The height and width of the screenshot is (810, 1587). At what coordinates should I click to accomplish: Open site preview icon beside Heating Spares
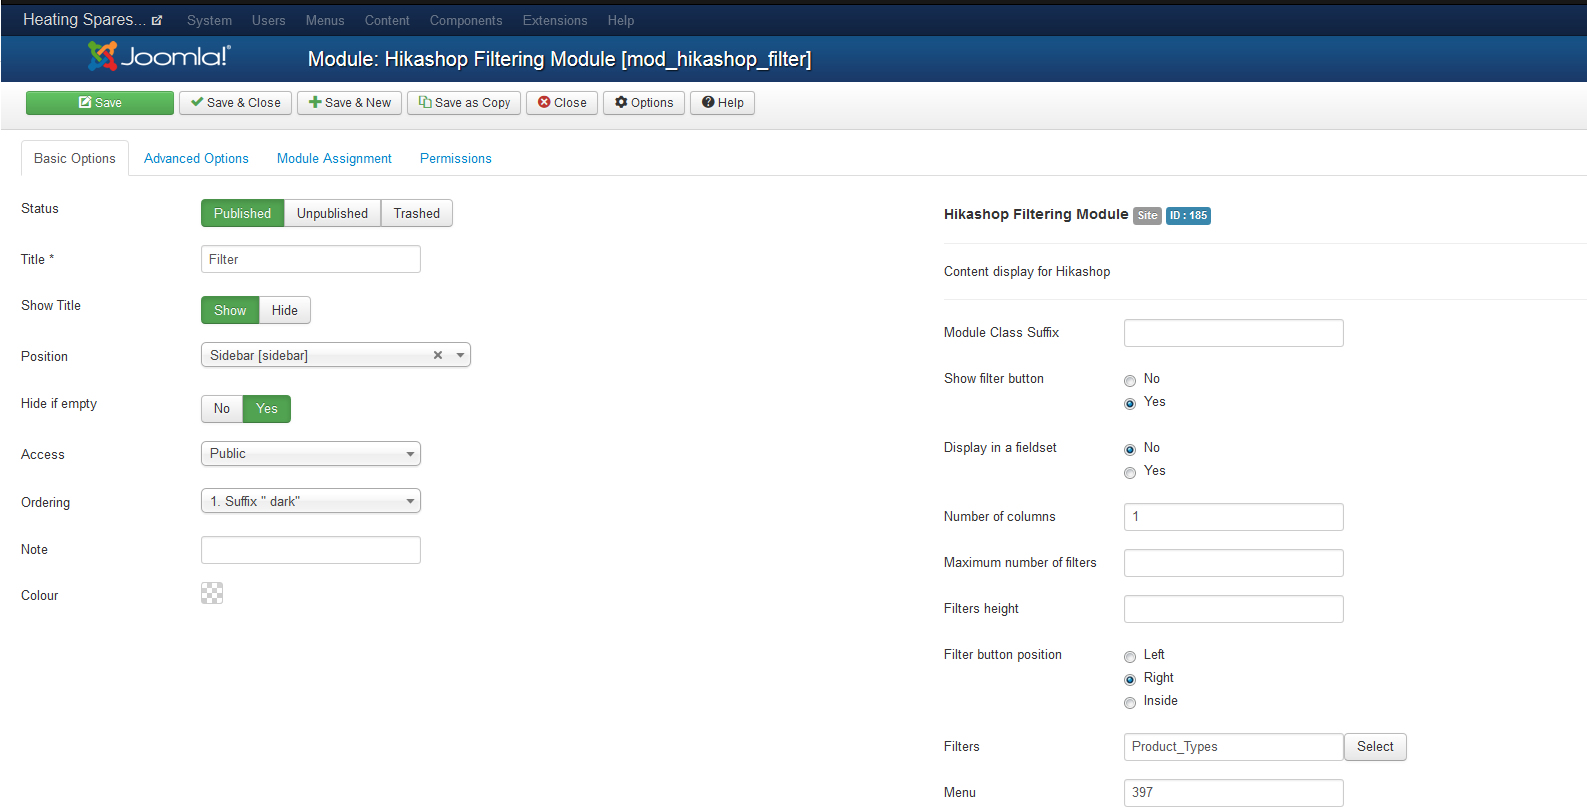[x=157, y=20]
